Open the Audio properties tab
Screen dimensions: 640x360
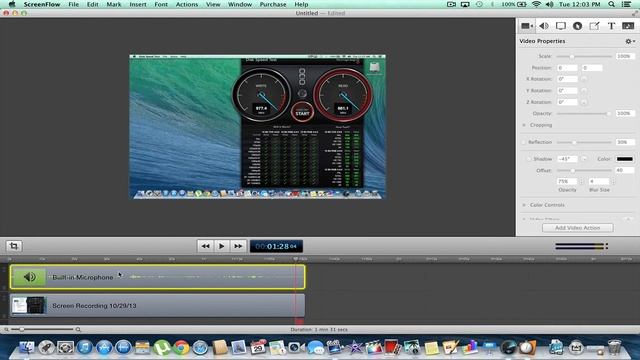(544, 26)
